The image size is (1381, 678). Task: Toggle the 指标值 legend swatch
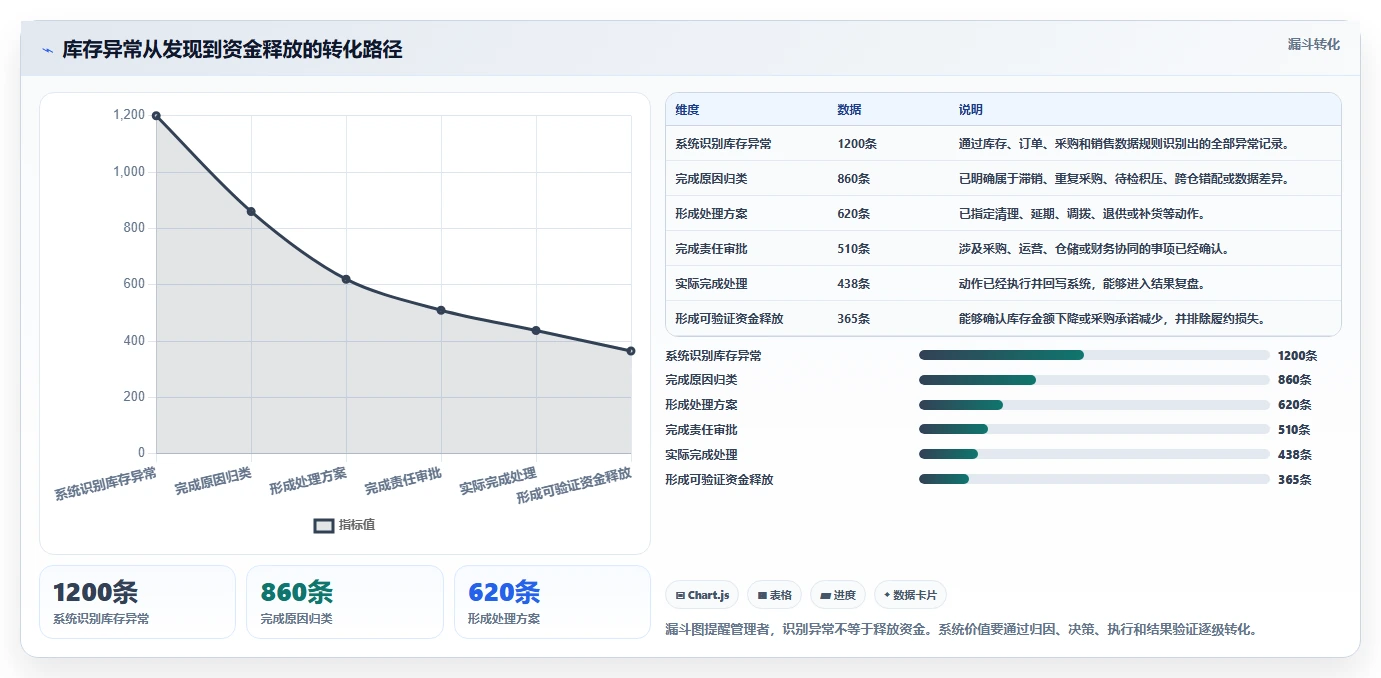[x=324, y=525]
